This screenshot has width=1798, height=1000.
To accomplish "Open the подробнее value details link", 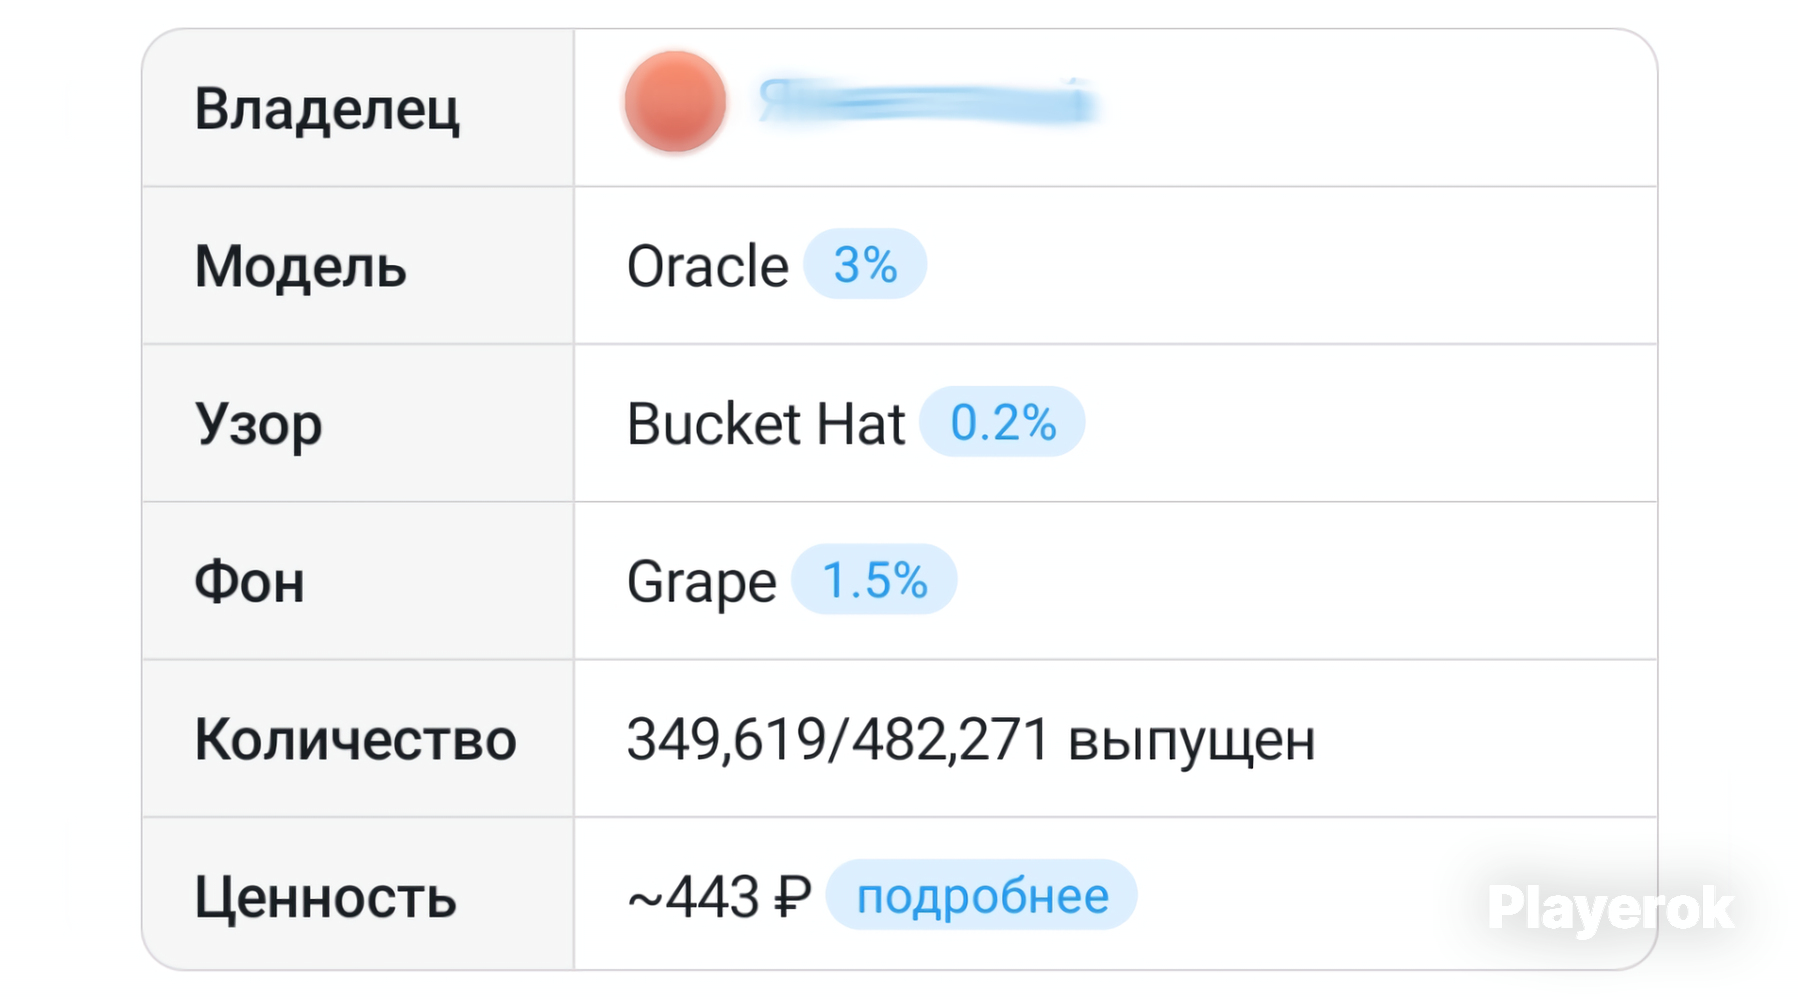I will [x=982, y=896].
